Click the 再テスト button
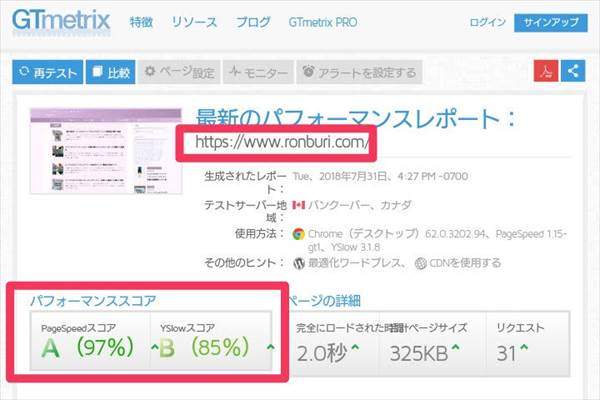Screen dimensions: 600x400 pyautogui.click(x=47, y=72)
